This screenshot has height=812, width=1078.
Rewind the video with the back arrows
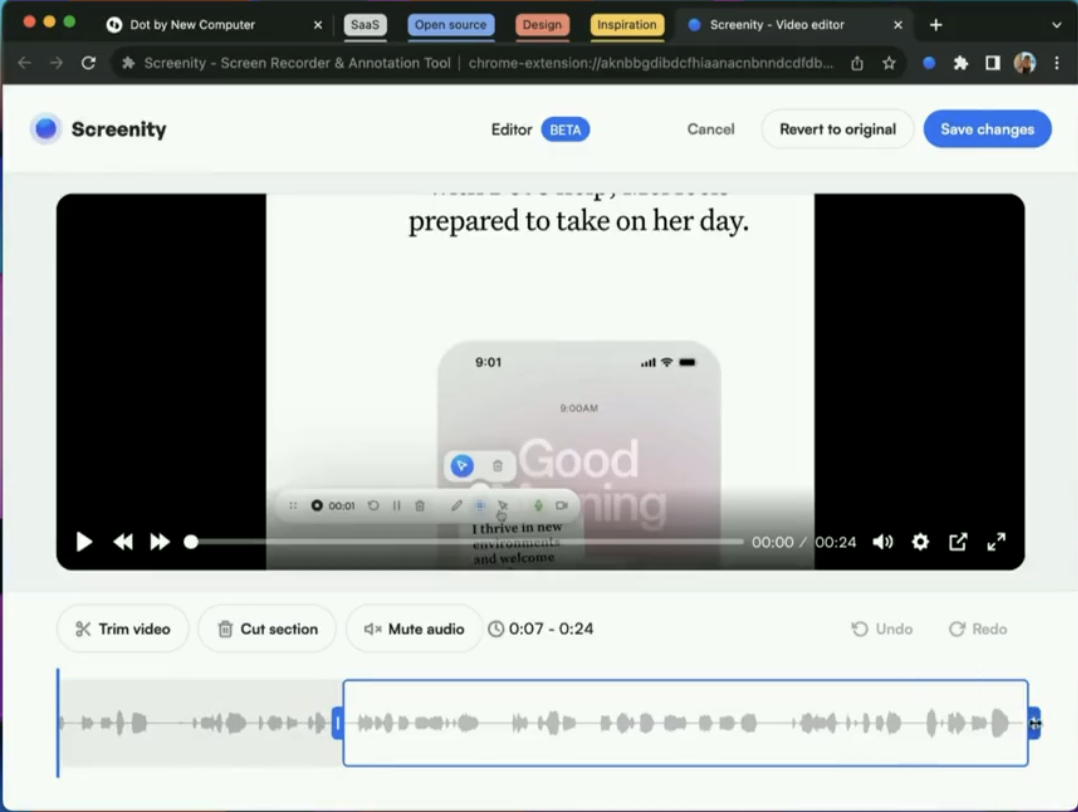click(123, 542)
